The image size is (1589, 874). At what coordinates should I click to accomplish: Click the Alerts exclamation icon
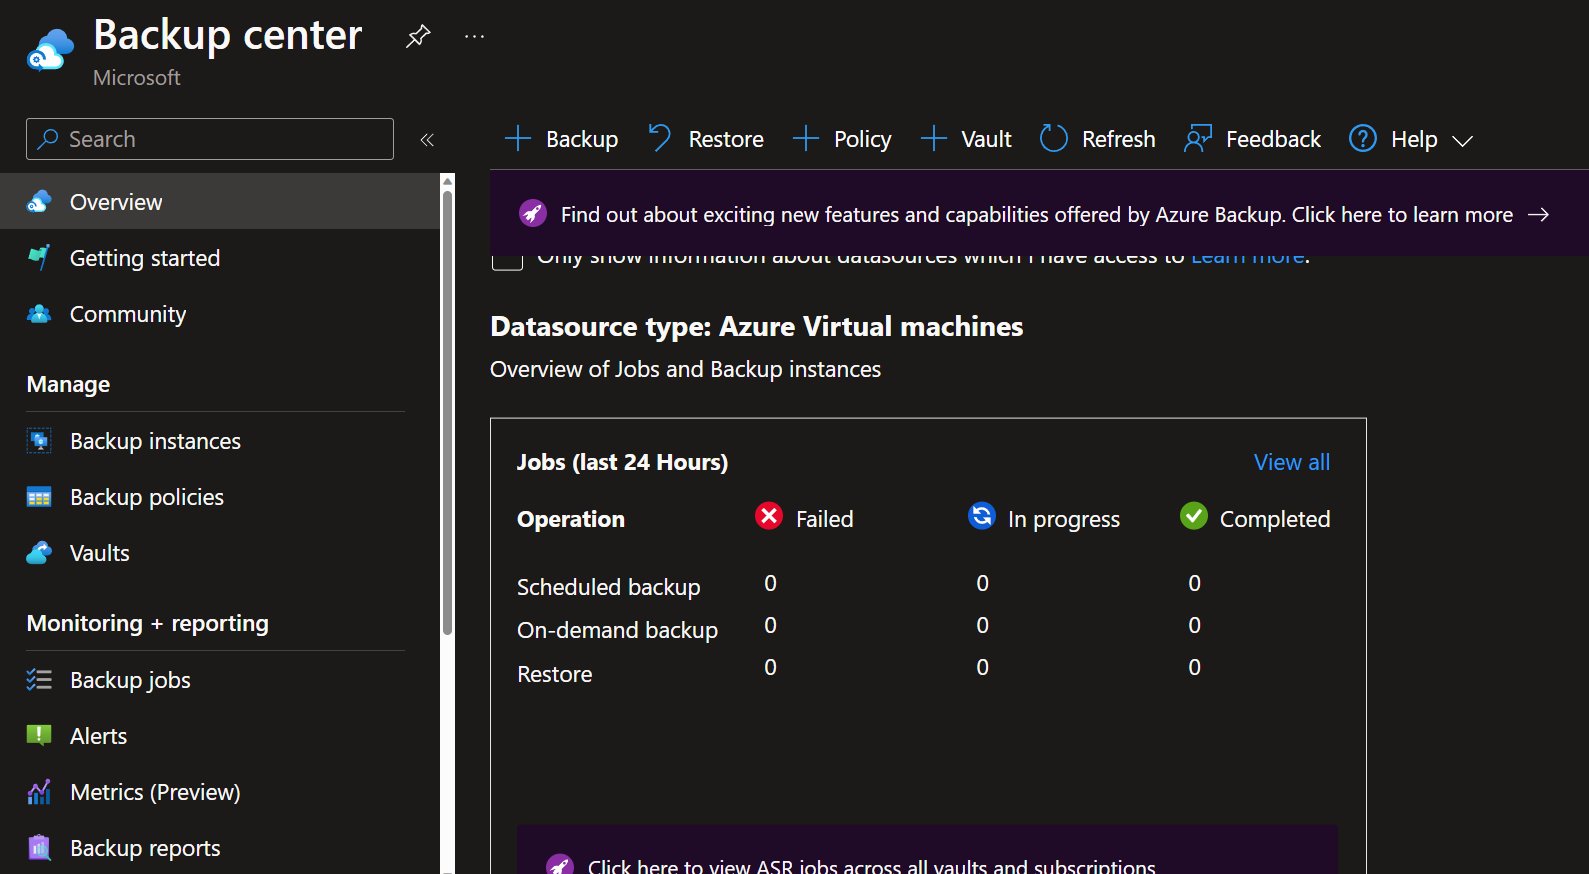click(39, 736)
